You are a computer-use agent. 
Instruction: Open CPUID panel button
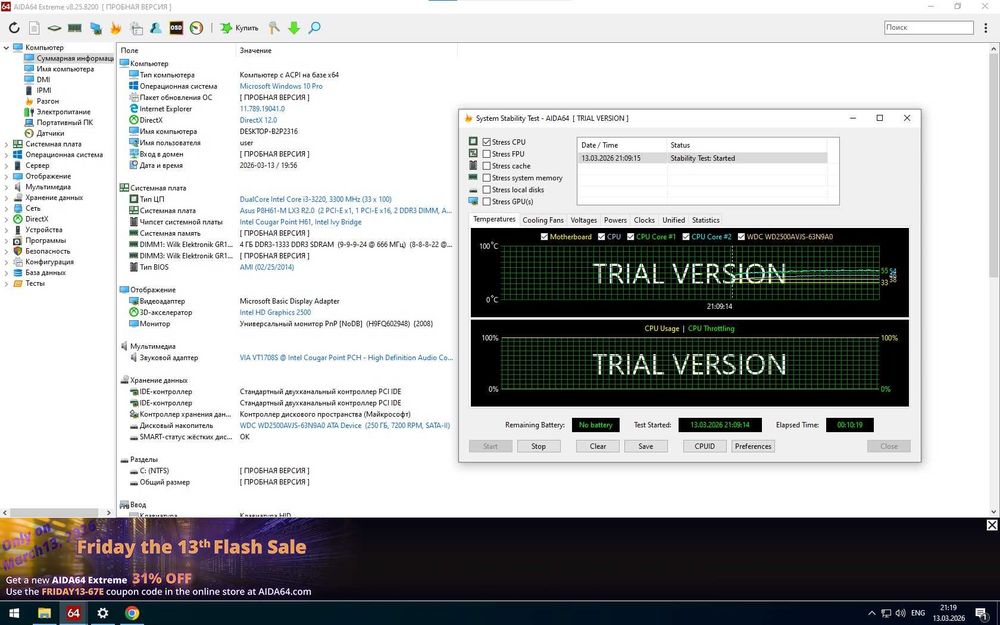pyautogui.click(x=705, y=446)
